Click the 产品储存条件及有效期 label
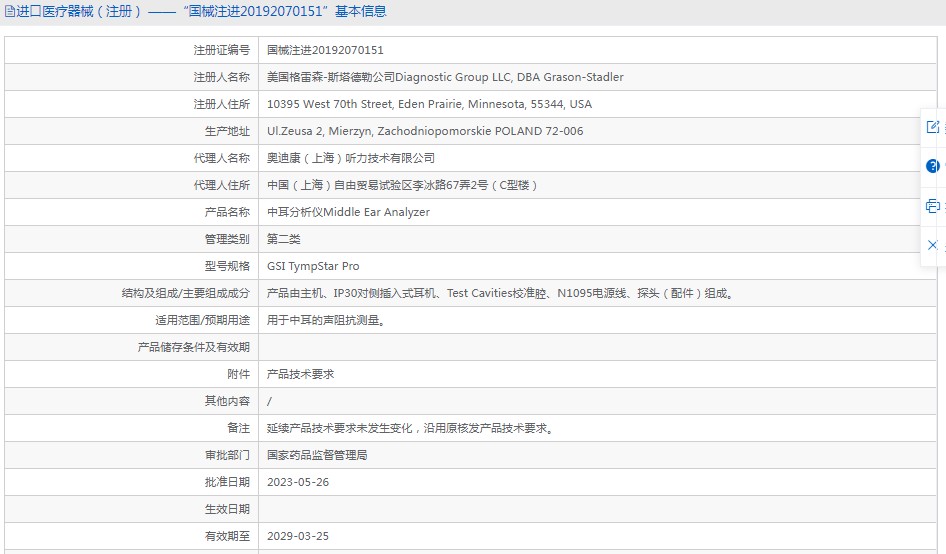Viewport: 946px width, 554px height. coord(194,347)
